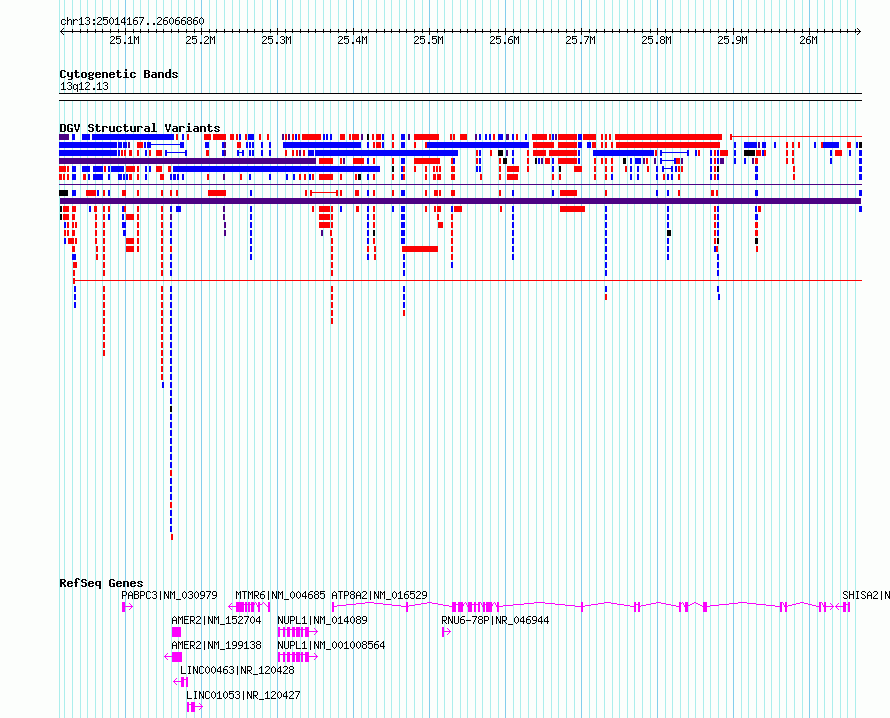Viewport: 890px width, 718px height.
Task: Click the Cytogenetic Bands track title
Action: click(119, 74)
